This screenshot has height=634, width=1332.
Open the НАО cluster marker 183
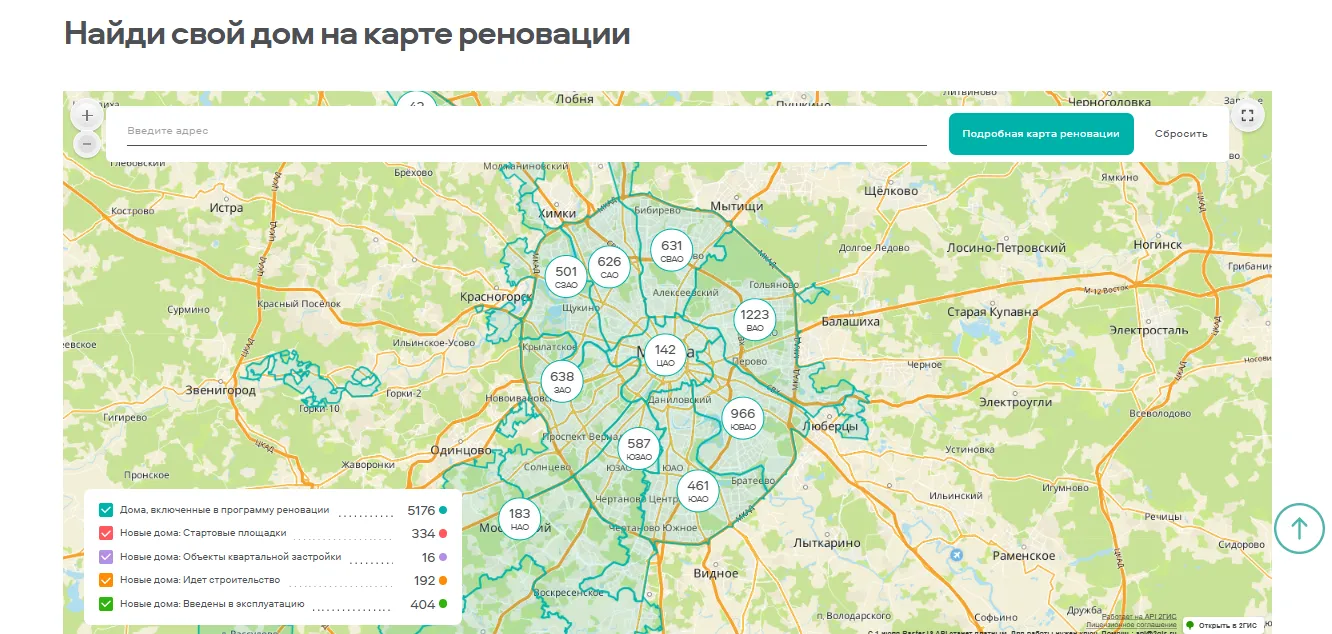tap(520, 519)
